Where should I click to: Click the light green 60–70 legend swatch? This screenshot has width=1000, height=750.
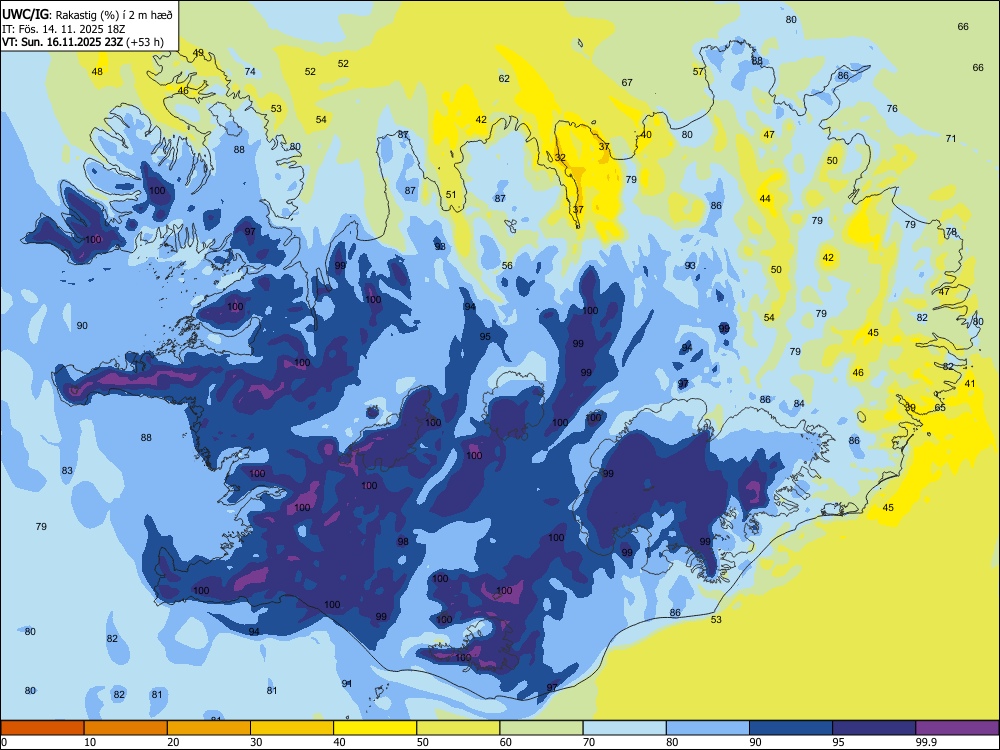(541, 728)
